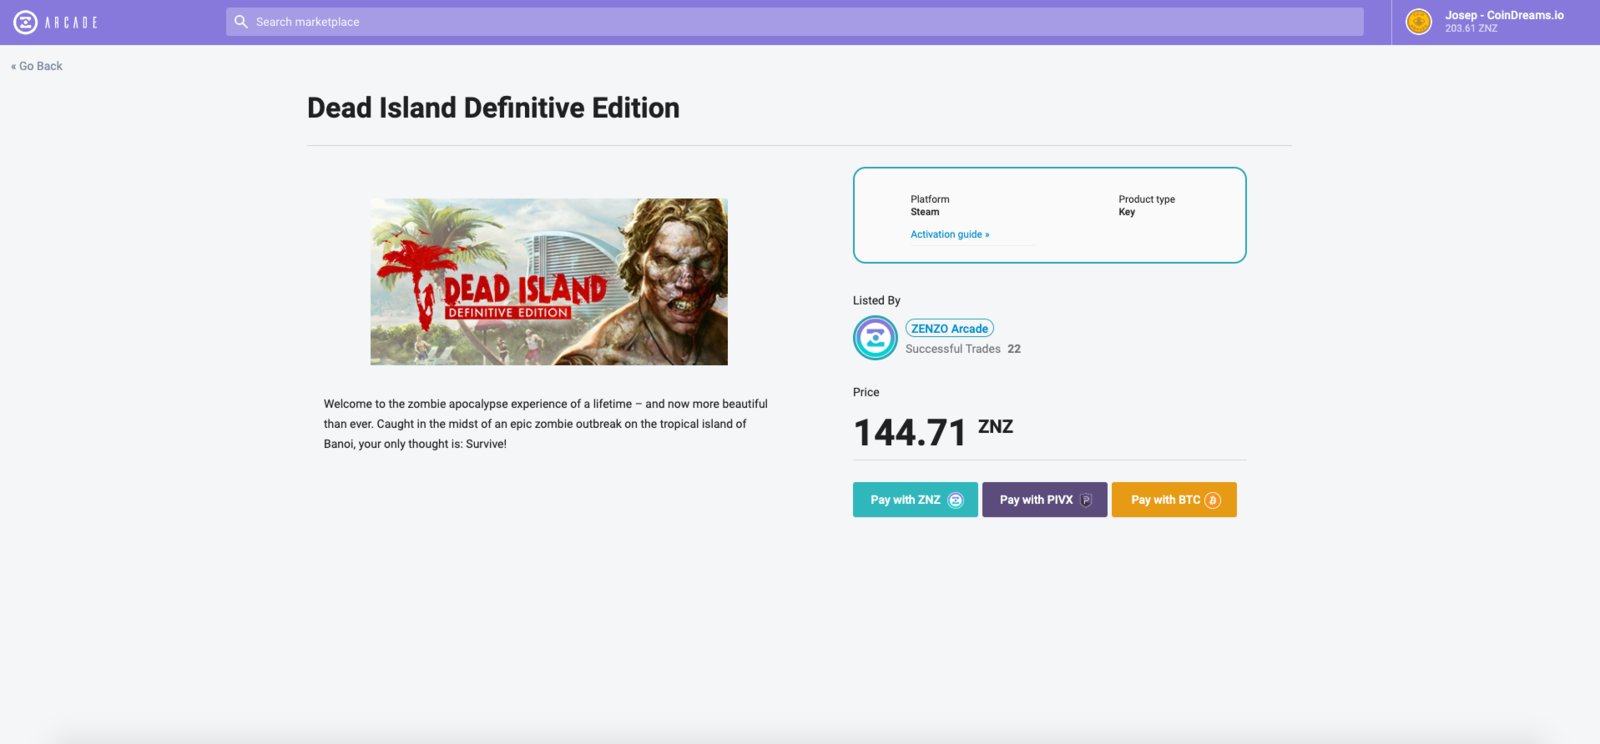Click the ZENZO Arcade logo
1600x744 pixels.
55,22
